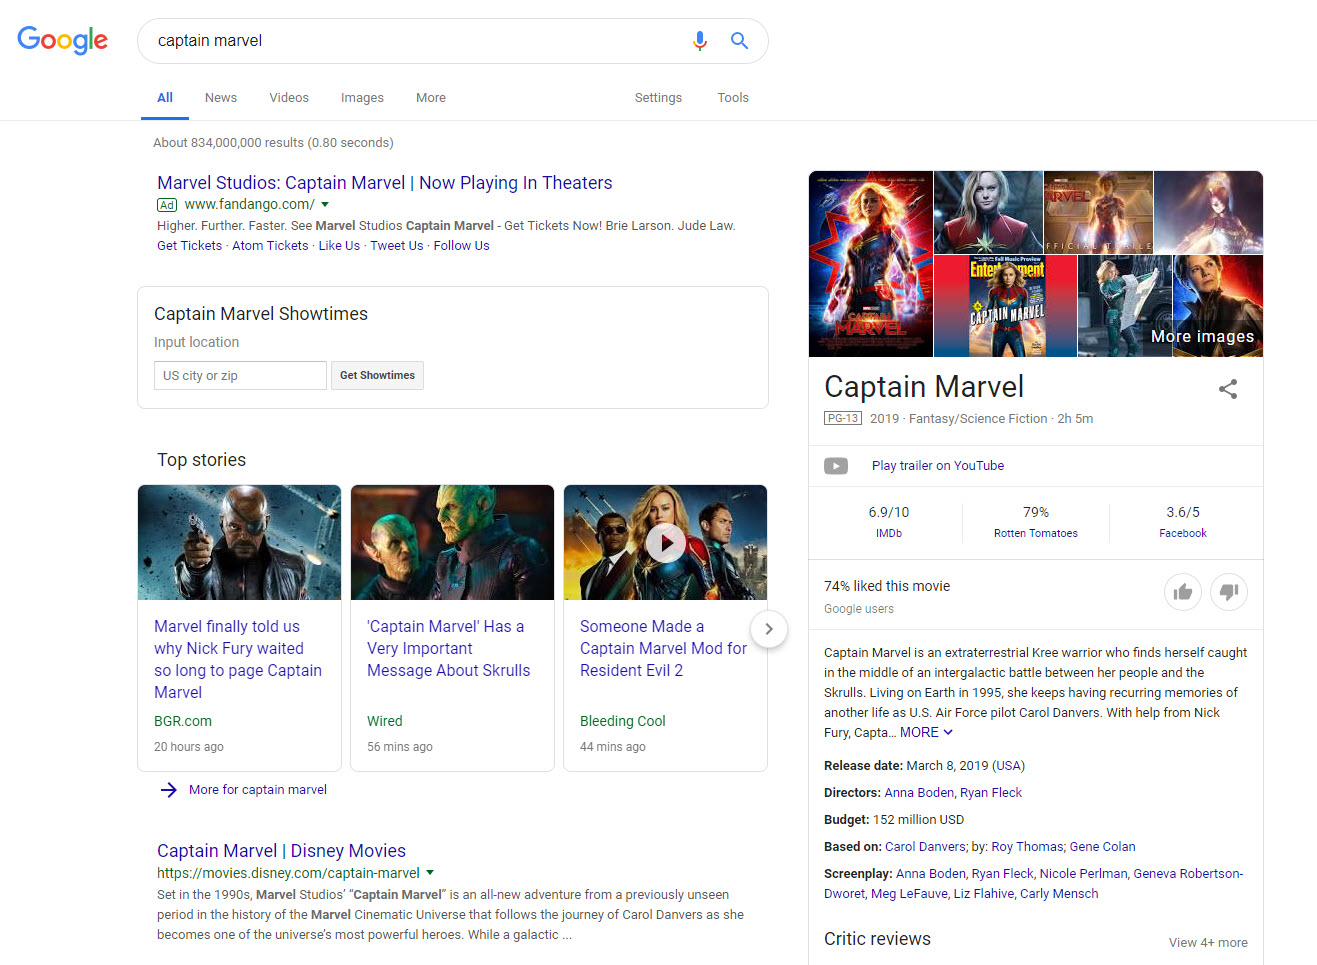Image resolution: width=1317 pixels, height=965 pixels.
Task: Advance Top stories carousel with right chevron
Action: [768, 629]
